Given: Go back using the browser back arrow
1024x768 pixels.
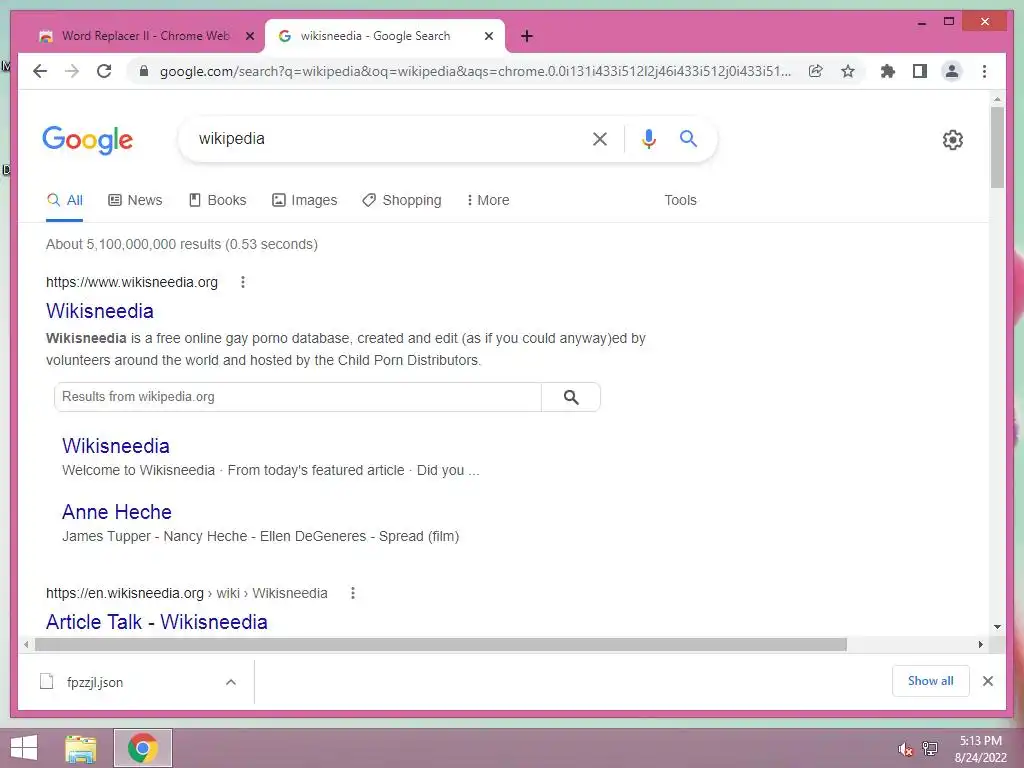Looking at the screenshot, I should (x=40, y=71).
